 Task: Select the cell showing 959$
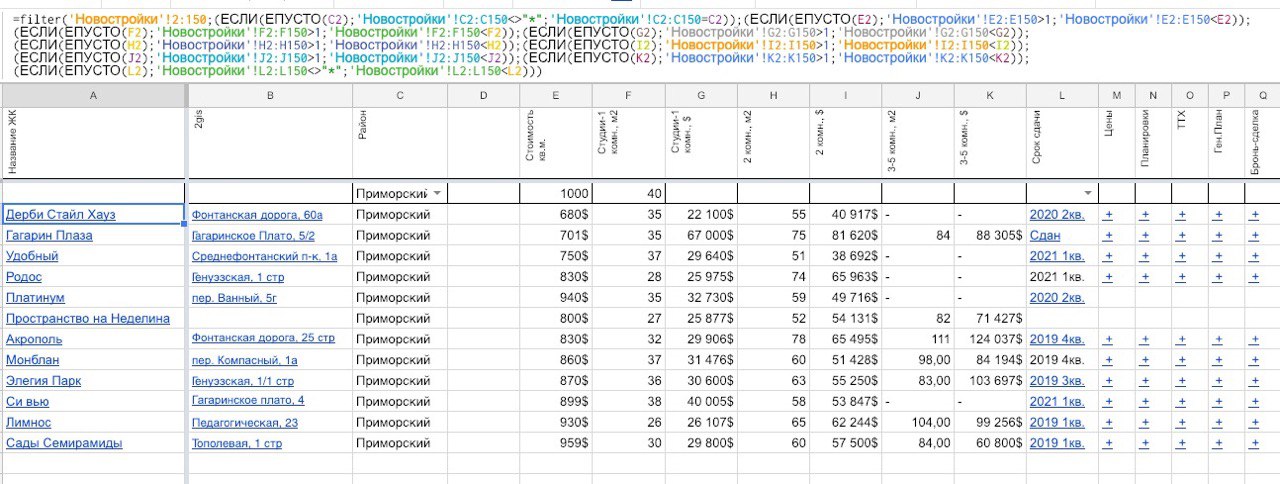556,443
